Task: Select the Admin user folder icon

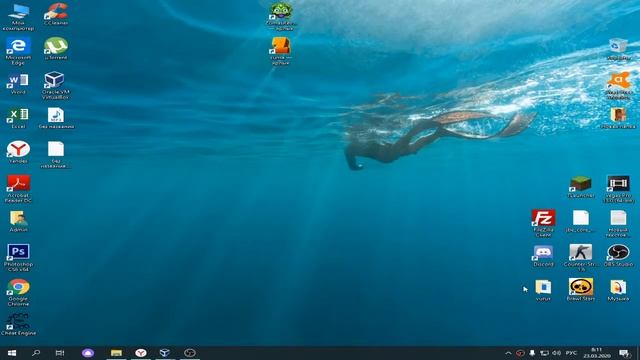Action: tap(18, 221)
